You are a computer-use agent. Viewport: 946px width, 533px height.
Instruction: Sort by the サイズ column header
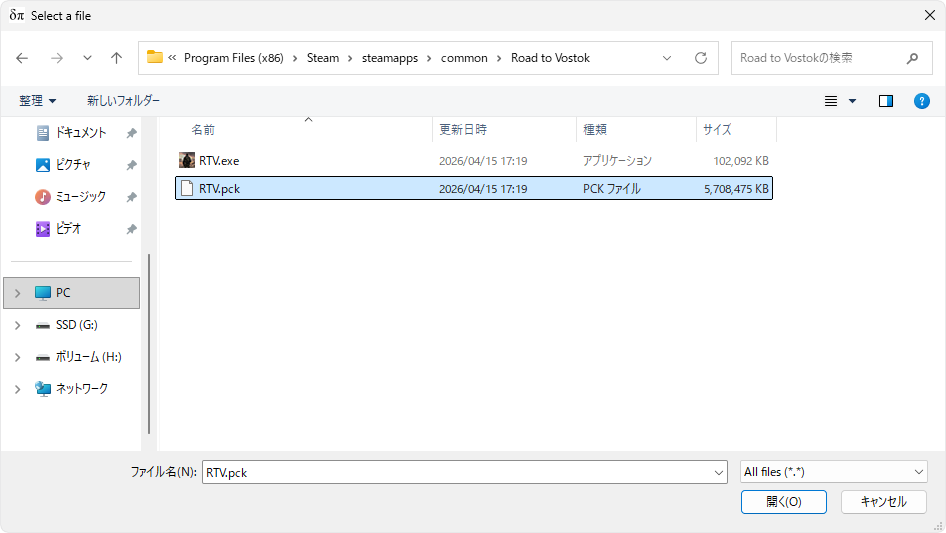pos(717,130)
